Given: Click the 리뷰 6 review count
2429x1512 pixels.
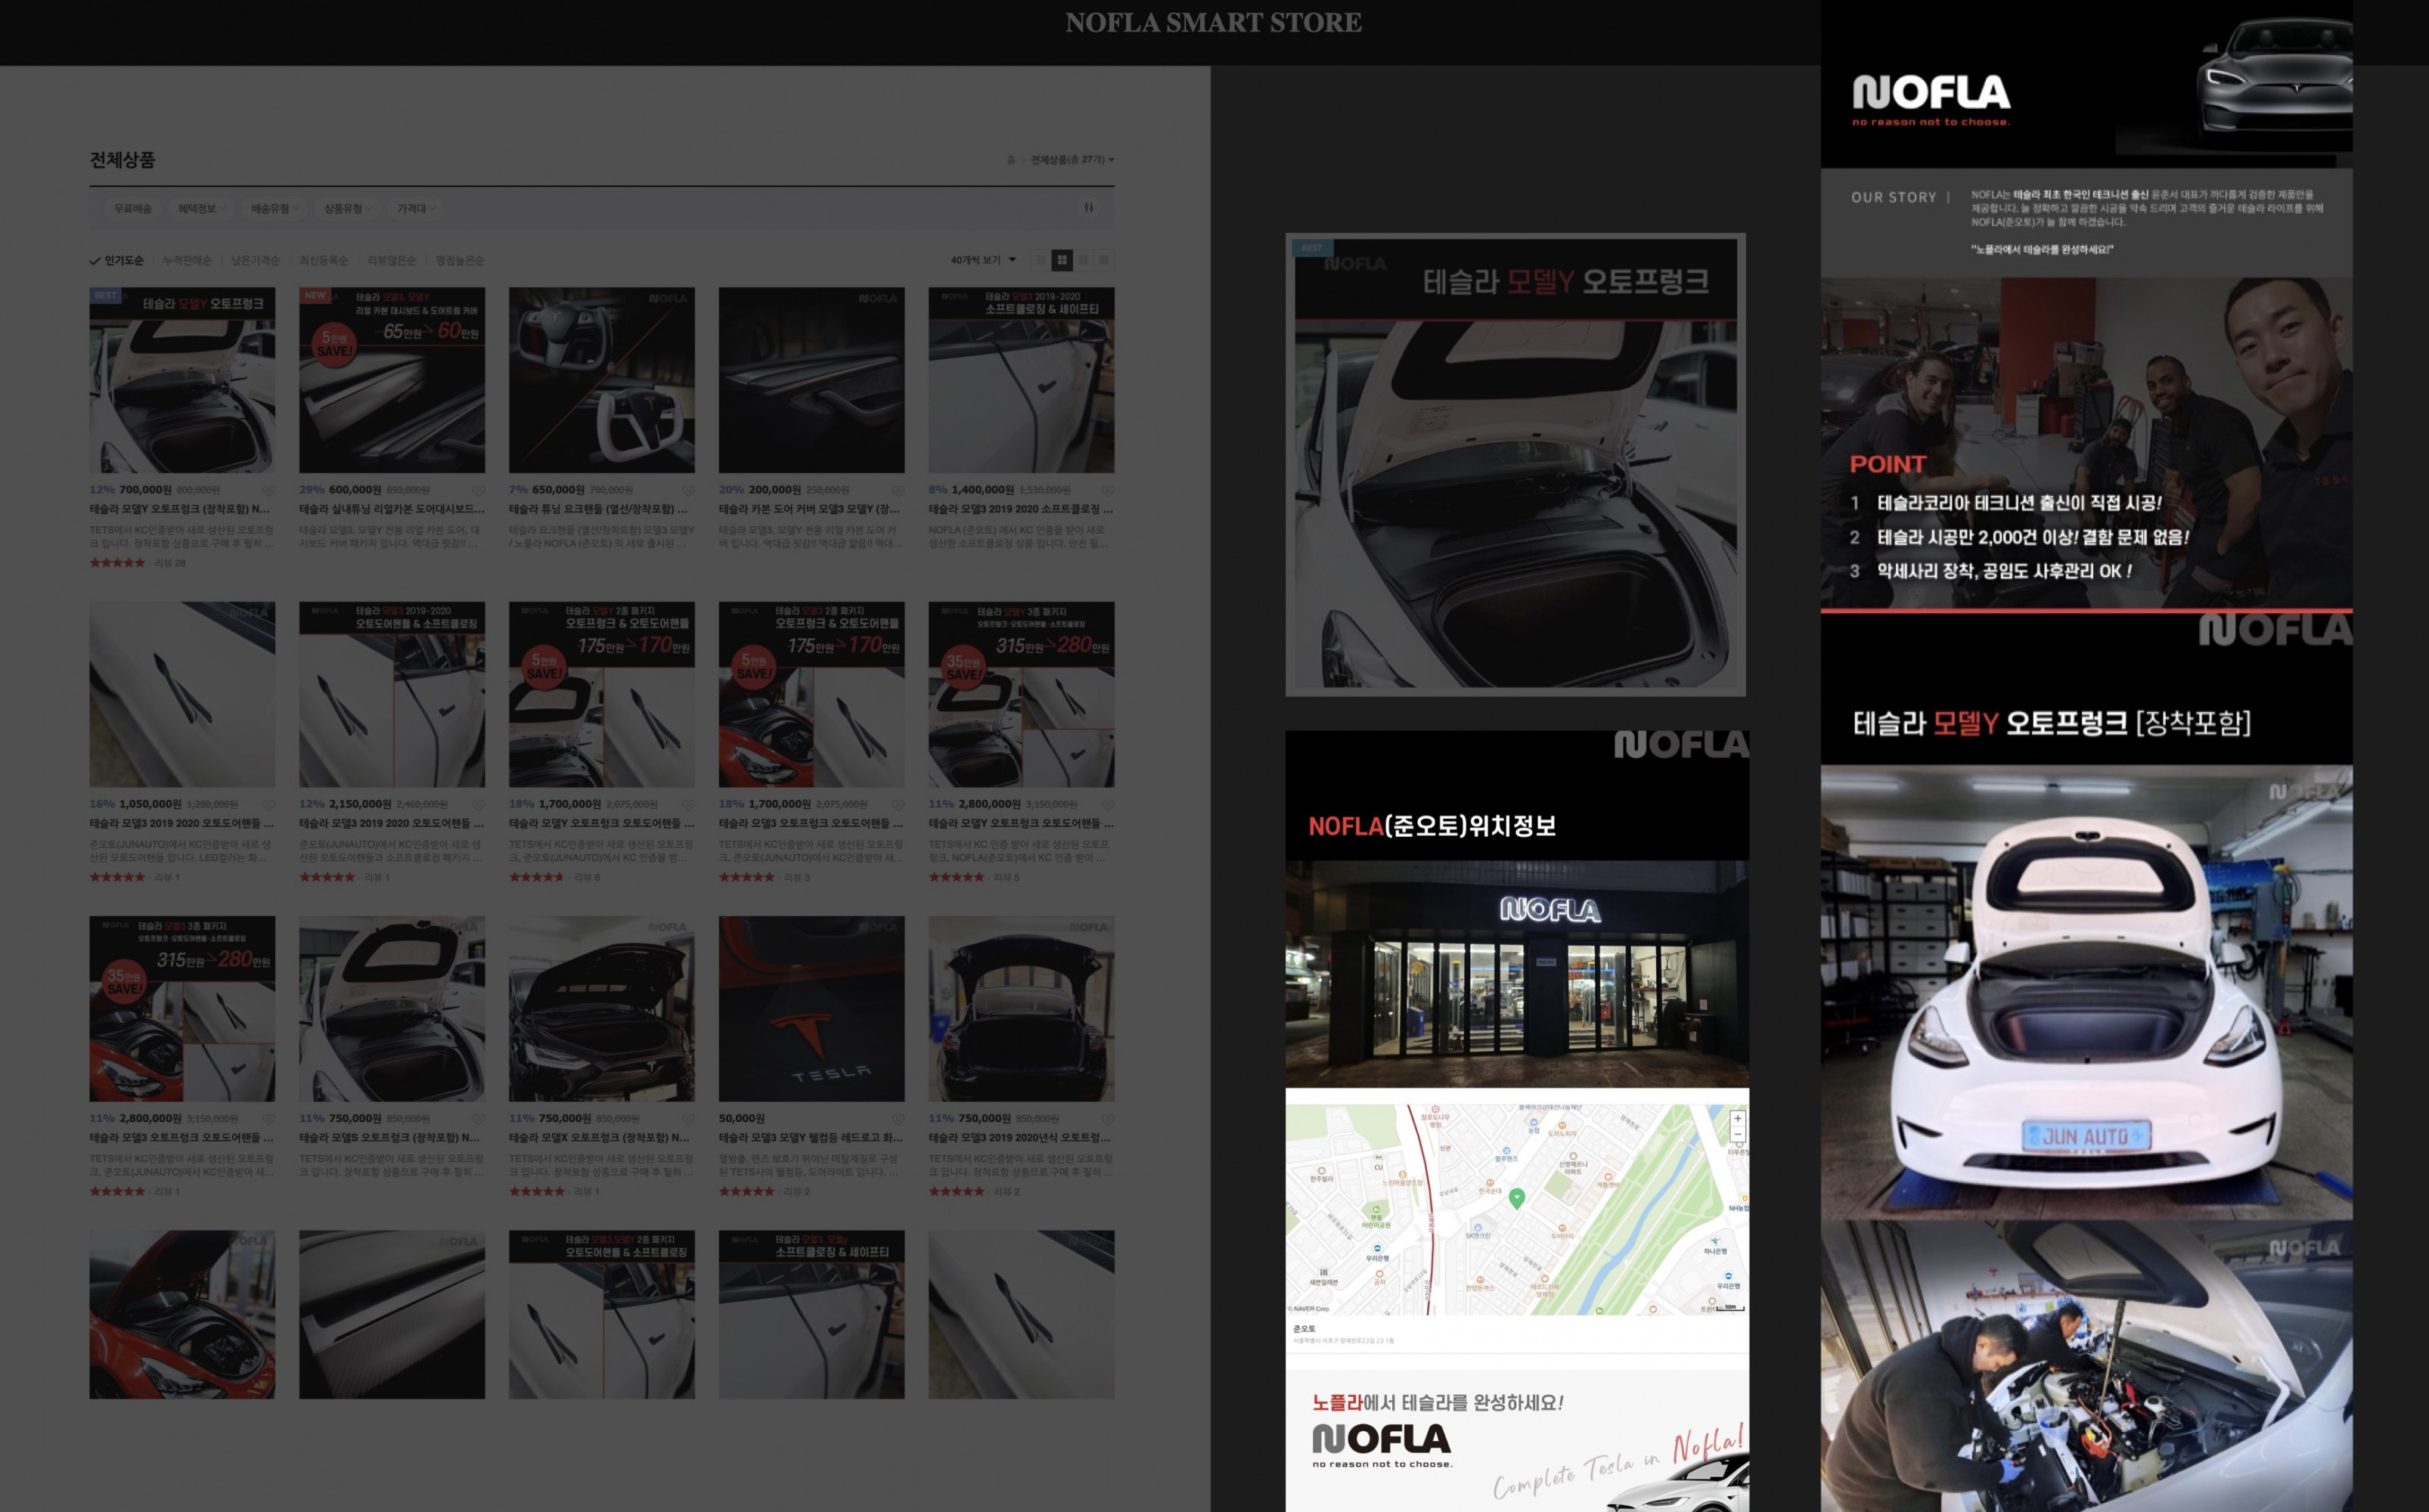Looking at the screenshot, I should [587, 877].
